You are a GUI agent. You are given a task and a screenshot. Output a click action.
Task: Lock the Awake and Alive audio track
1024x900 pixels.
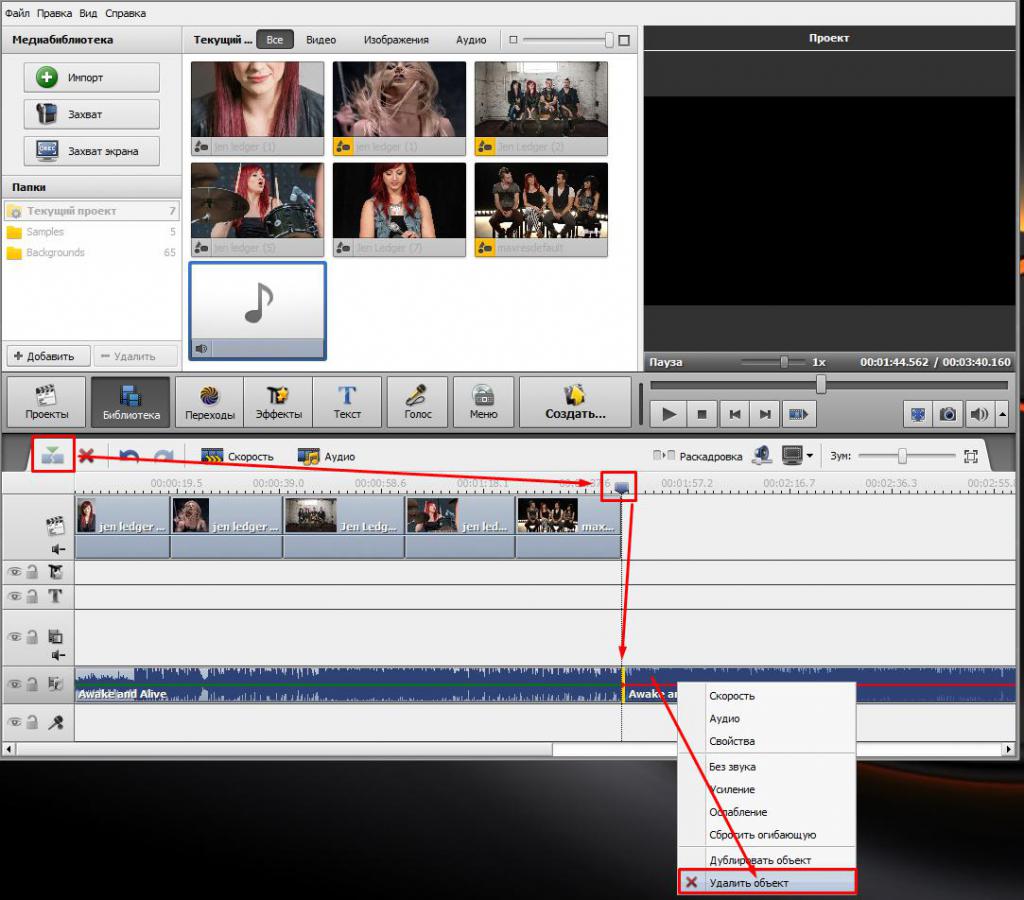click(32, 684)
